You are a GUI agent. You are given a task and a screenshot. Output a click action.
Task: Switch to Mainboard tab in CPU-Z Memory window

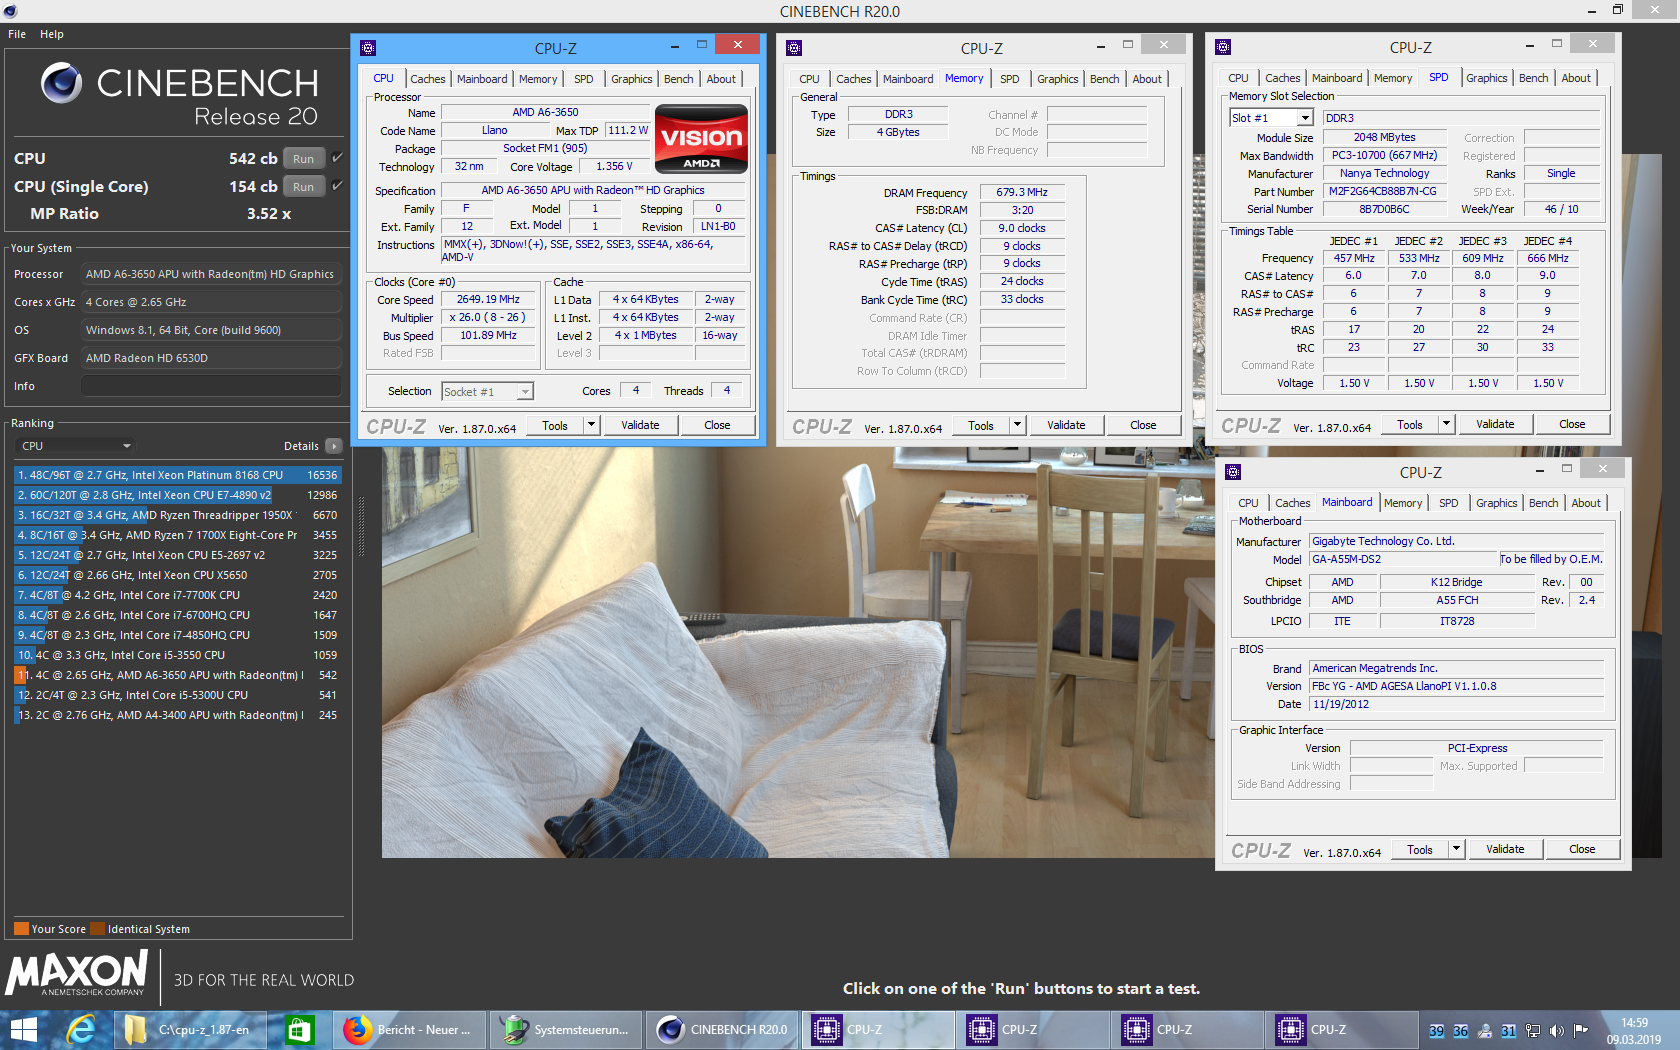click(x=907, y=79)
